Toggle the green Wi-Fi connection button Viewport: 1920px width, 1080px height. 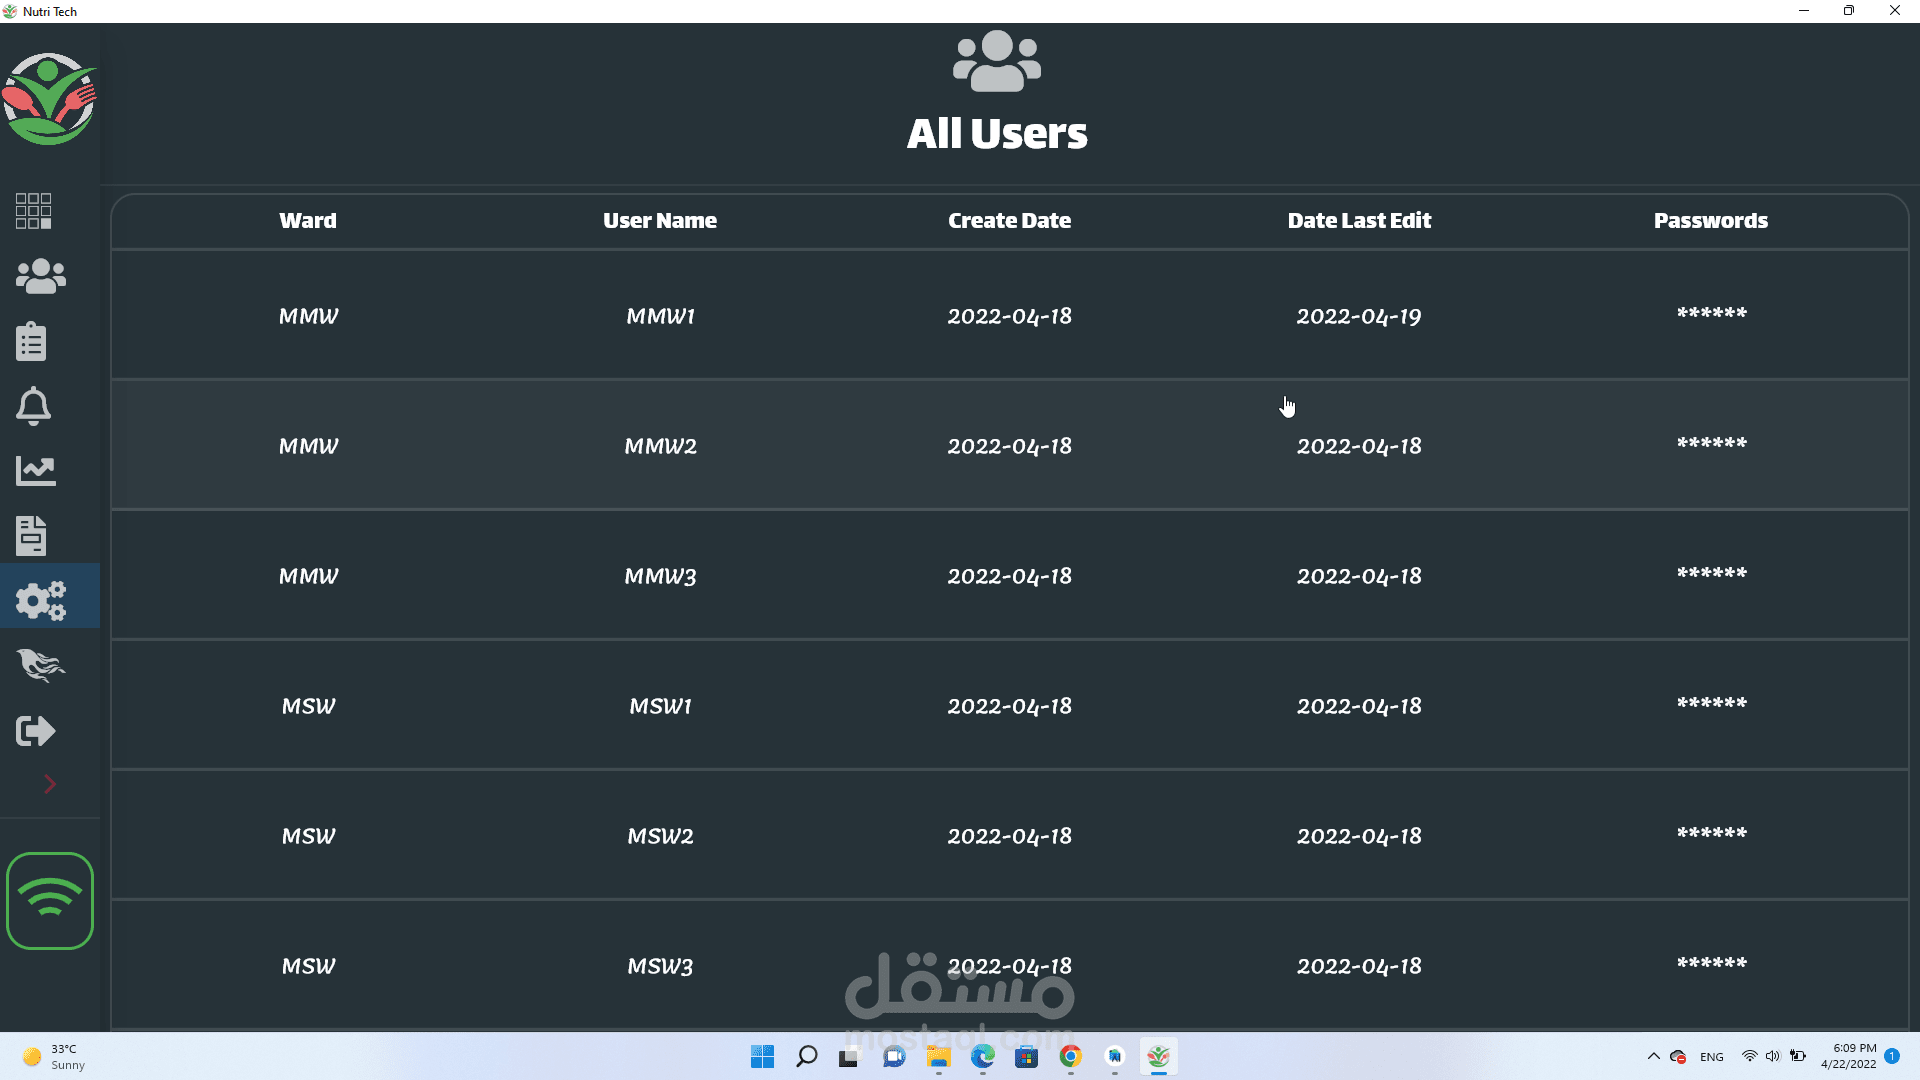tap(50, 901)
